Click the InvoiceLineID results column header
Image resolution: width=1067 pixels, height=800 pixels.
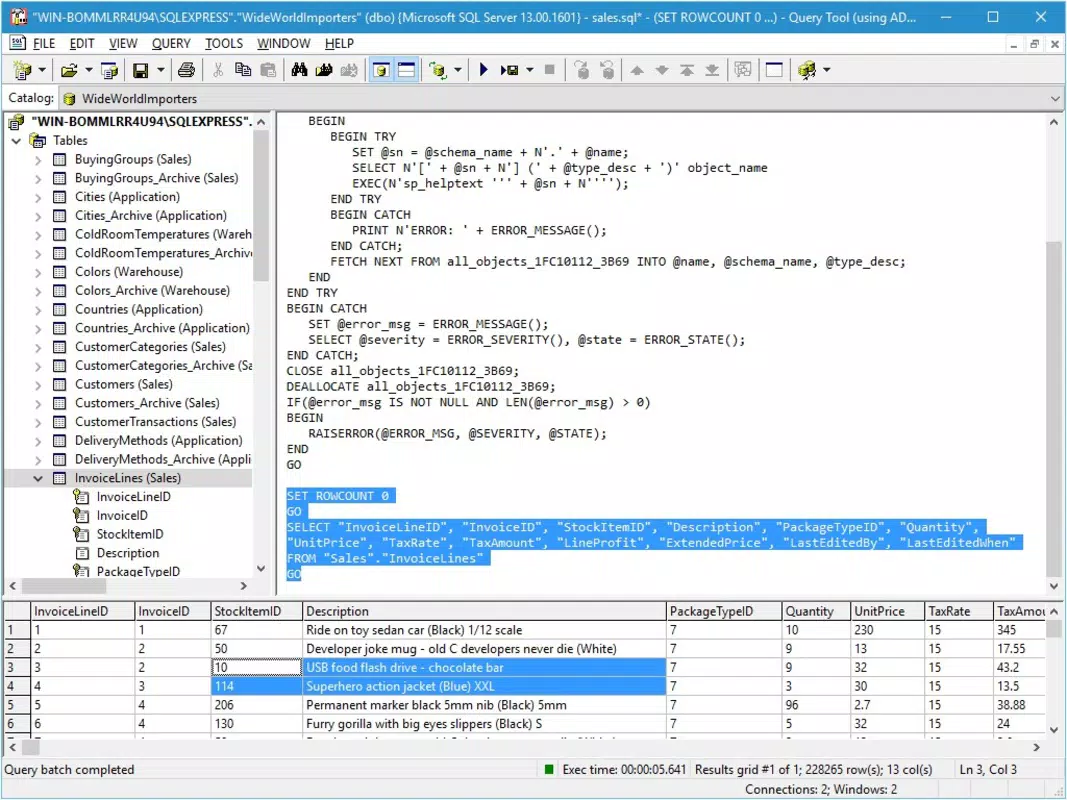coord(83,612)
